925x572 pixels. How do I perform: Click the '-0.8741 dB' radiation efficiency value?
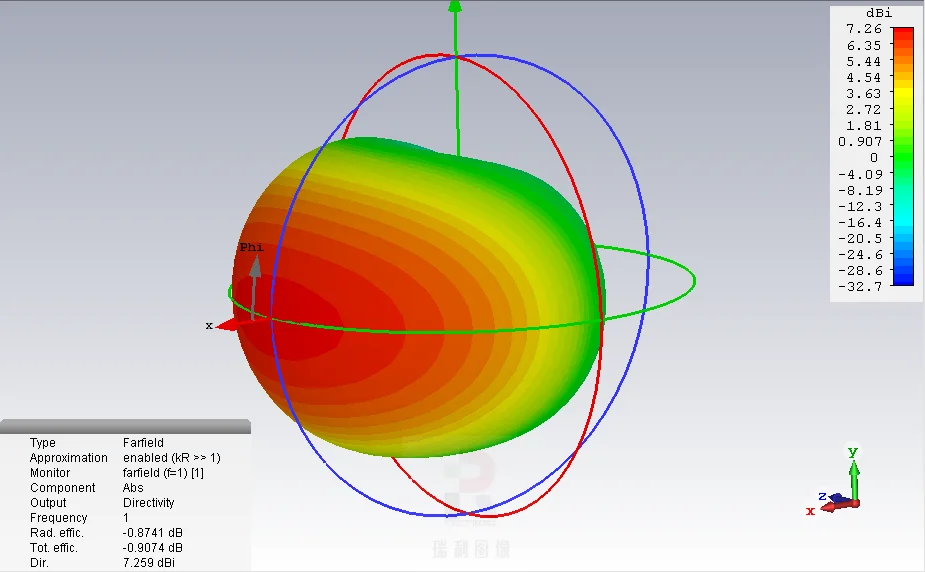pos(153,532)
